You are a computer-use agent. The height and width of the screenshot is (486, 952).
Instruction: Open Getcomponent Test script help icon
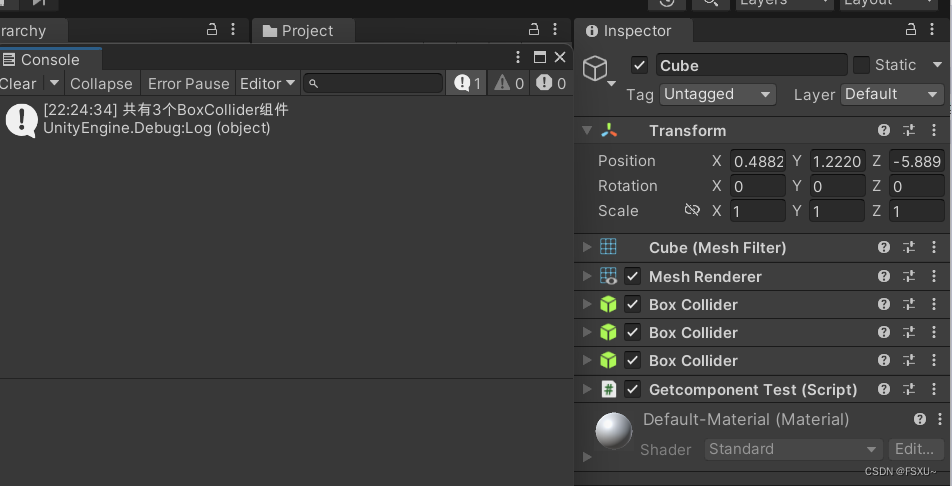(884, 389)
